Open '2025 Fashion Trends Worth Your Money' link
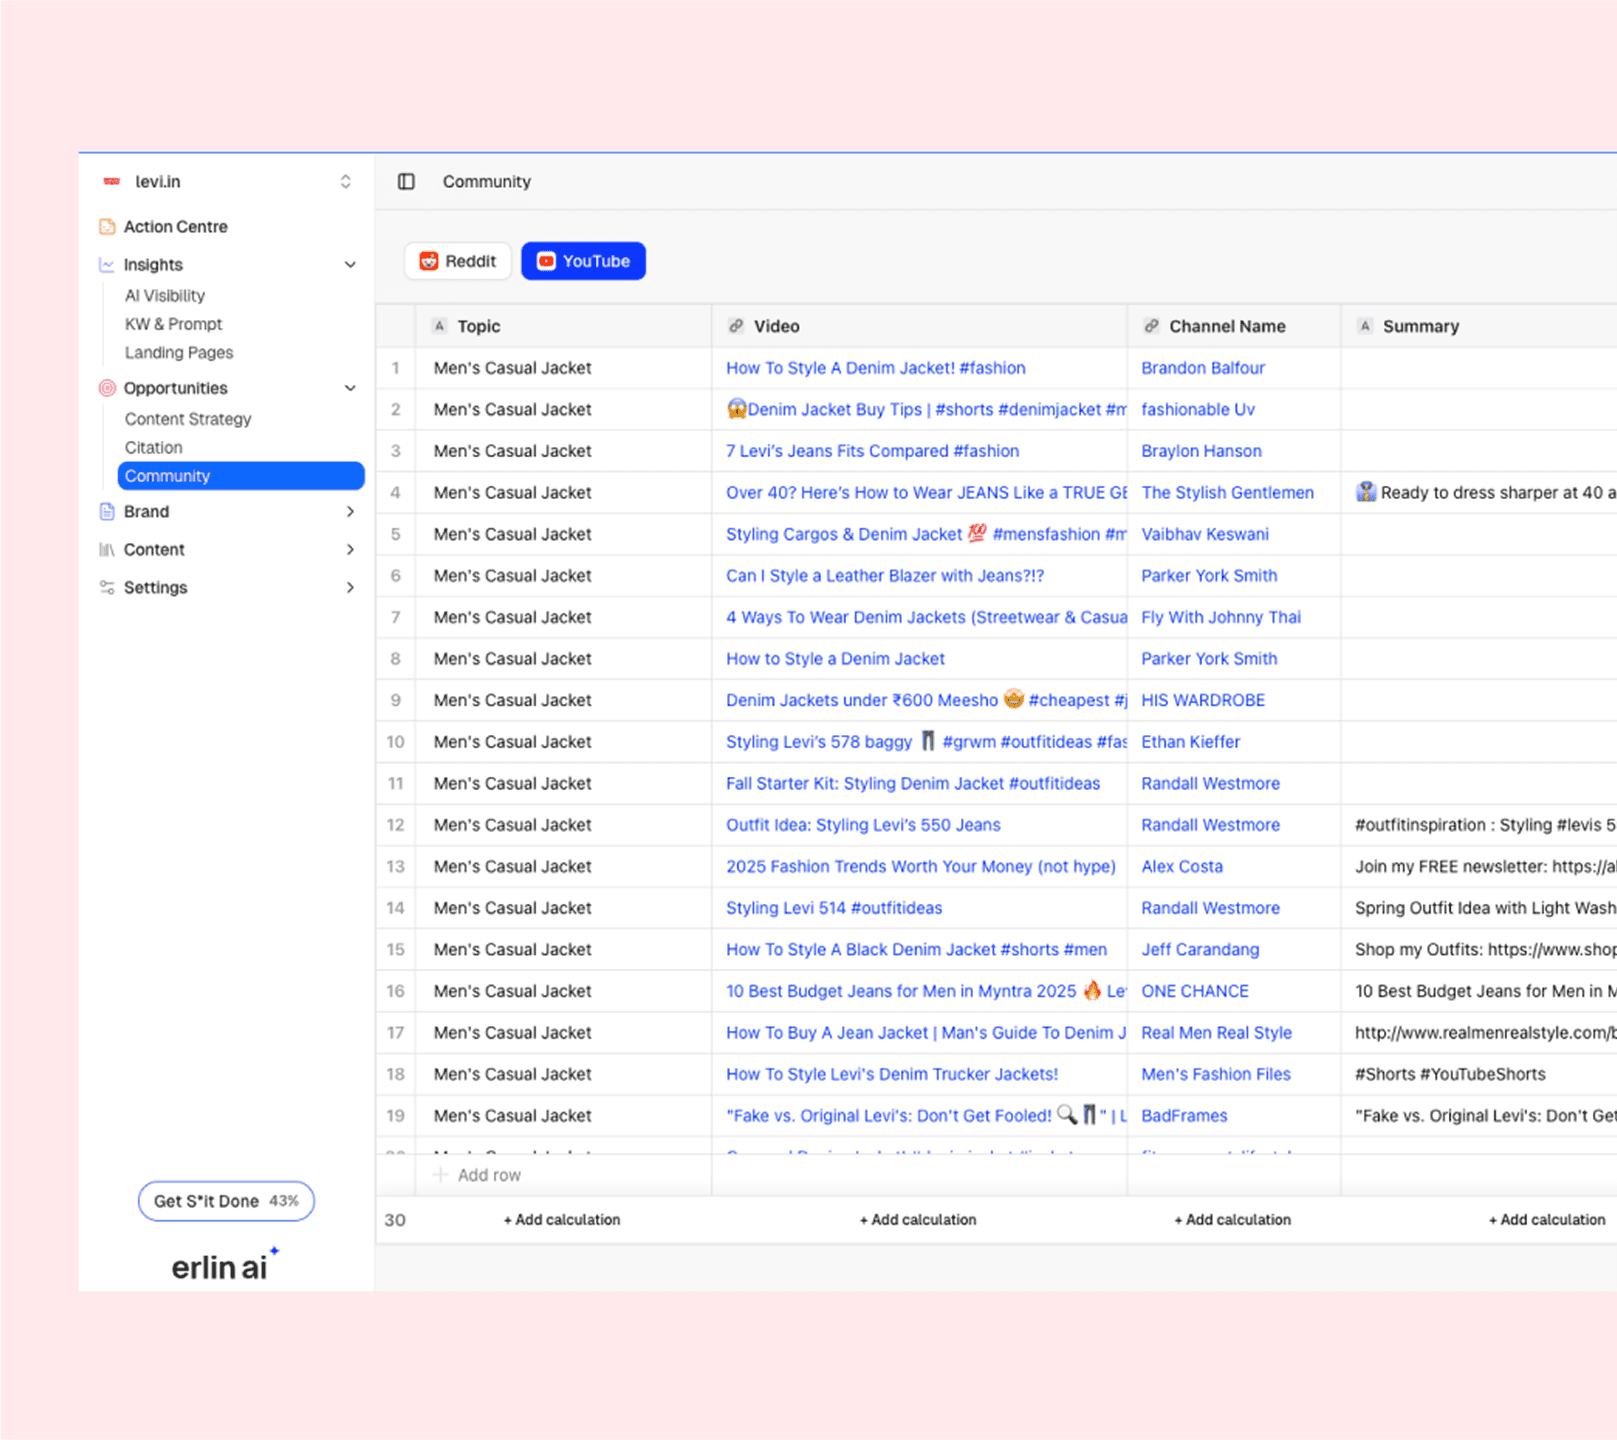This screenshot has width=1617, height=1440. pos(921,867)
